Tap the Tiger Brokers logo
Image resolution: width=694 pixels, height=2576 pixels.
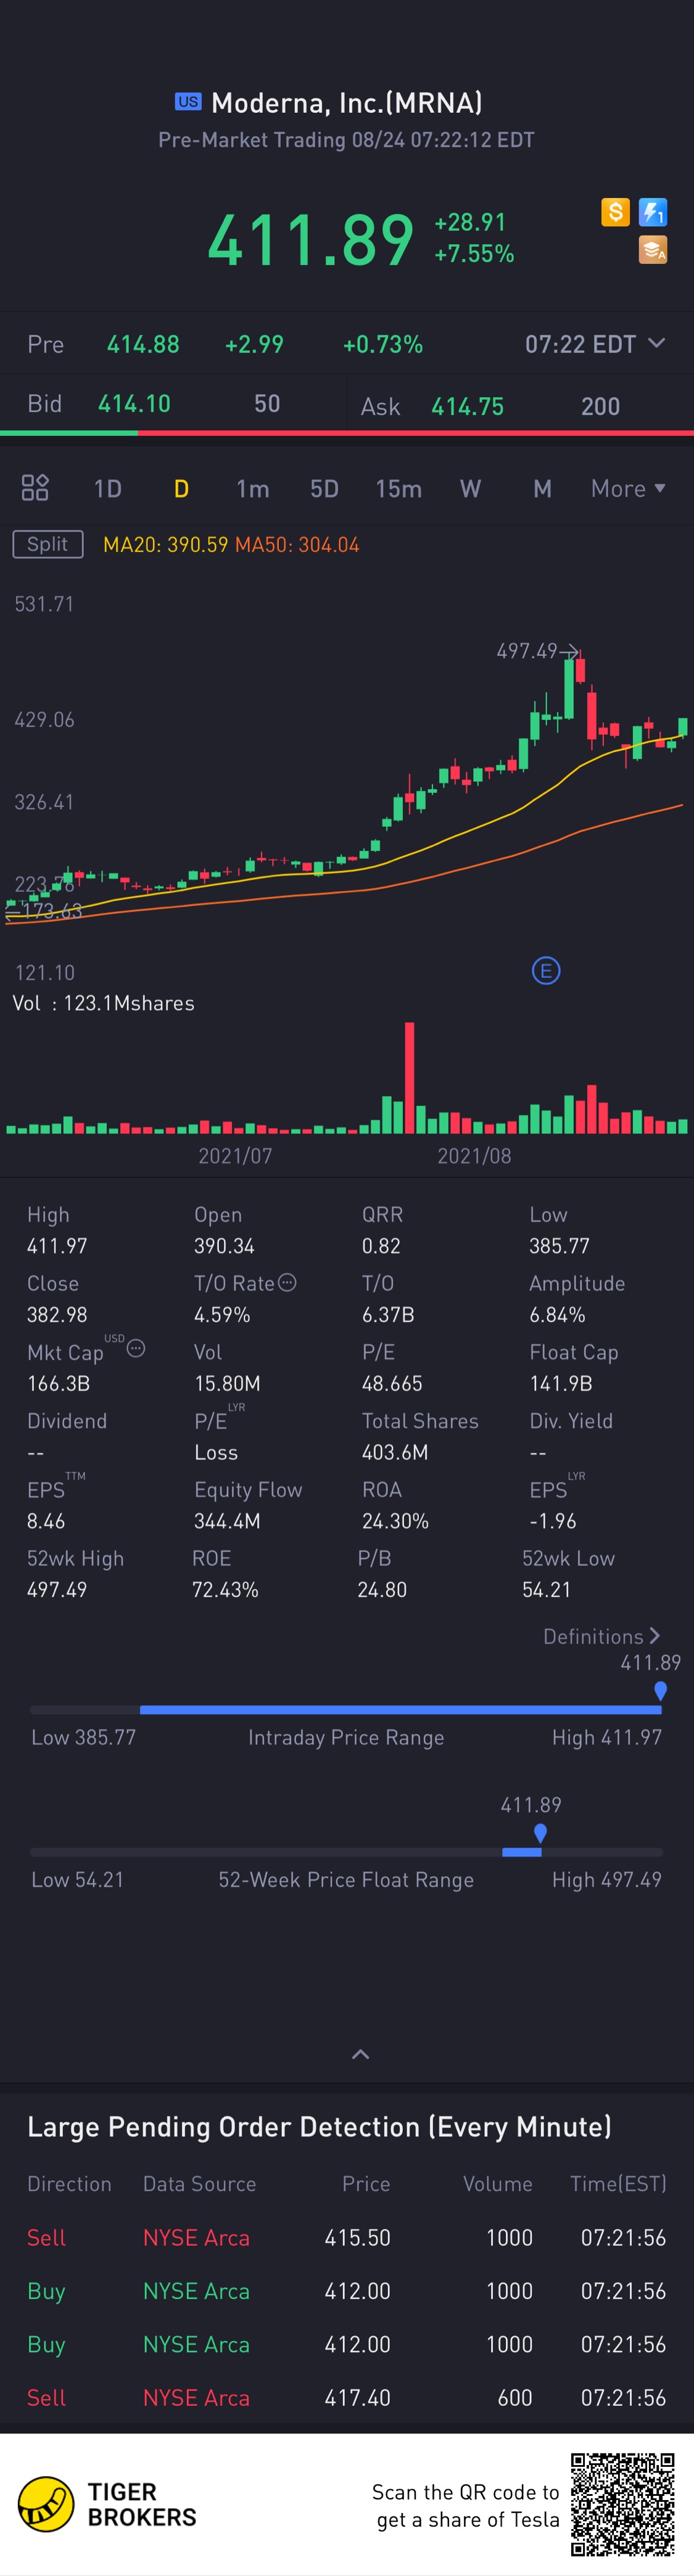(107, 2504)
